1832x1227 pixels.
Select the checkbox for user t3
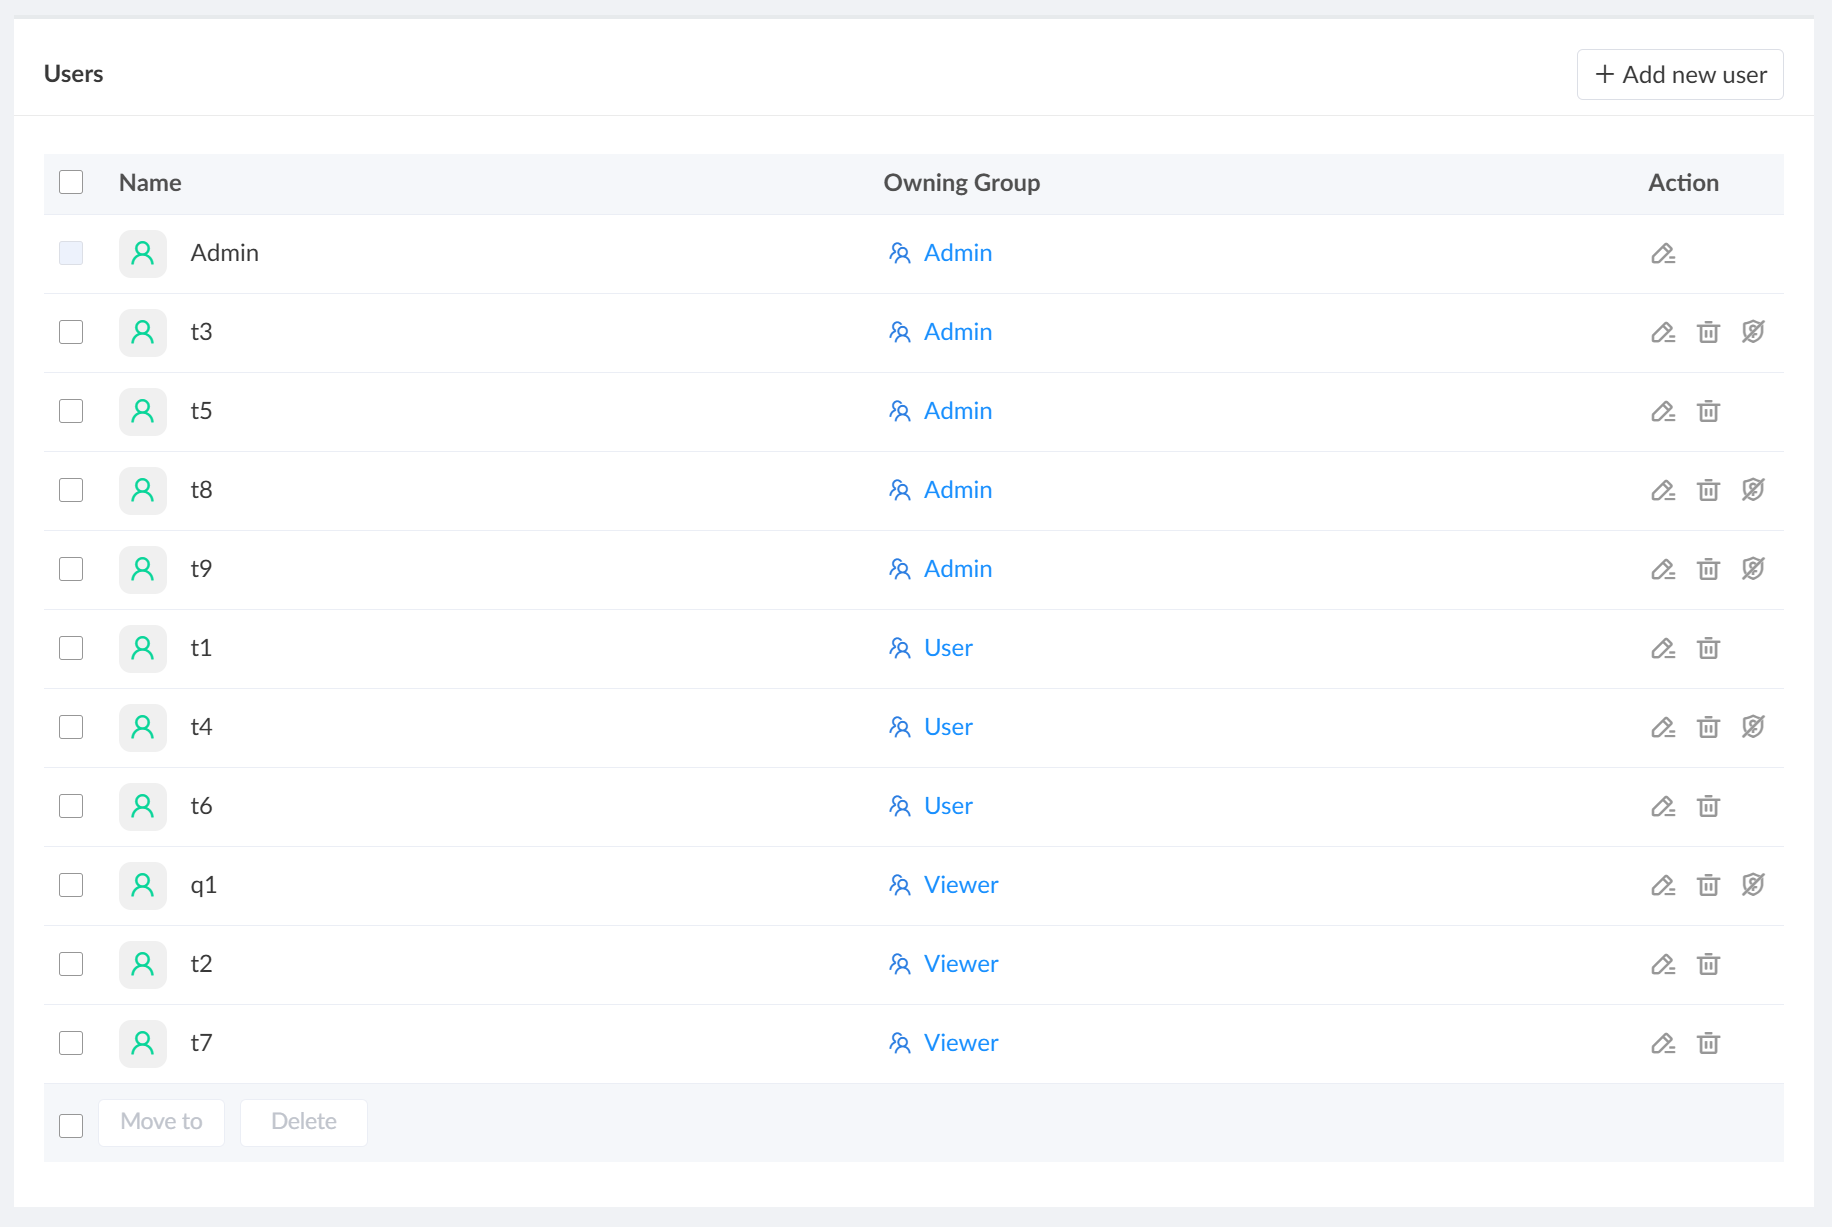point(71,332)
